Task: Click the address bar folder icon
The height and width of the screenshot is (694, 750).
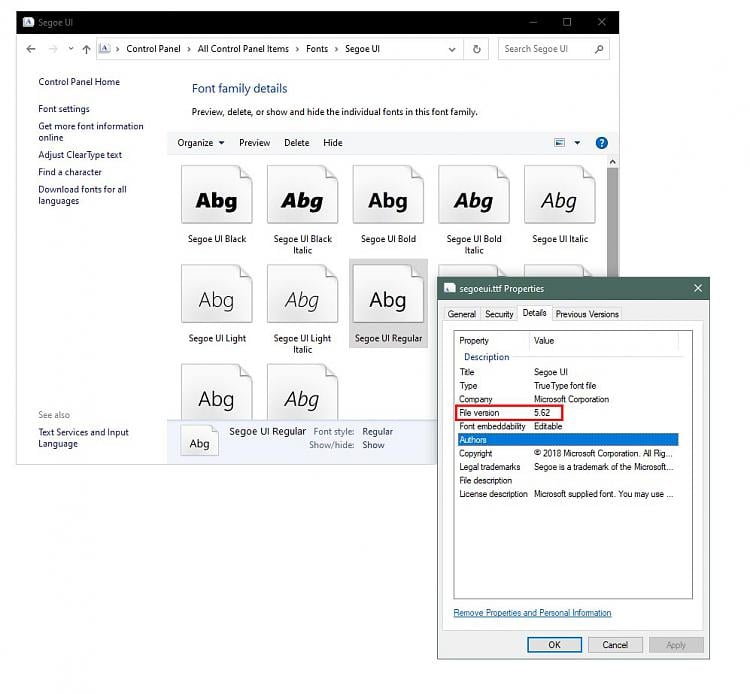Action: [104, 48]
